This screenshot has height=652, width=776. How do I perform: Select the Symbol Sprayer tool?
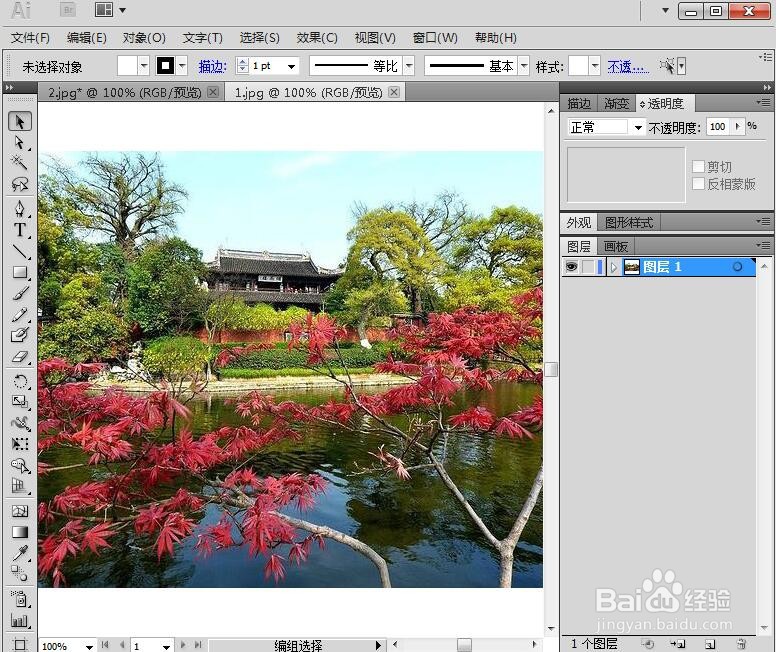click(20, 599)
